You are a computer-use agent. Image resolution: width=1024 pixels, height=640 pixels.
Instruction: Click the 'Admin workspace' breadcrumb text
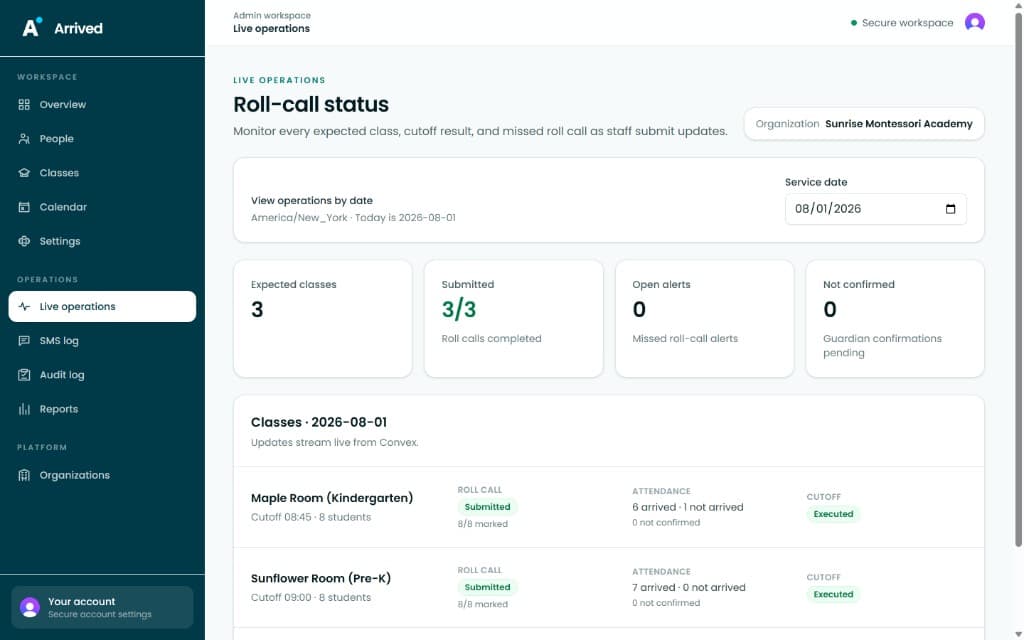point(272,16)
